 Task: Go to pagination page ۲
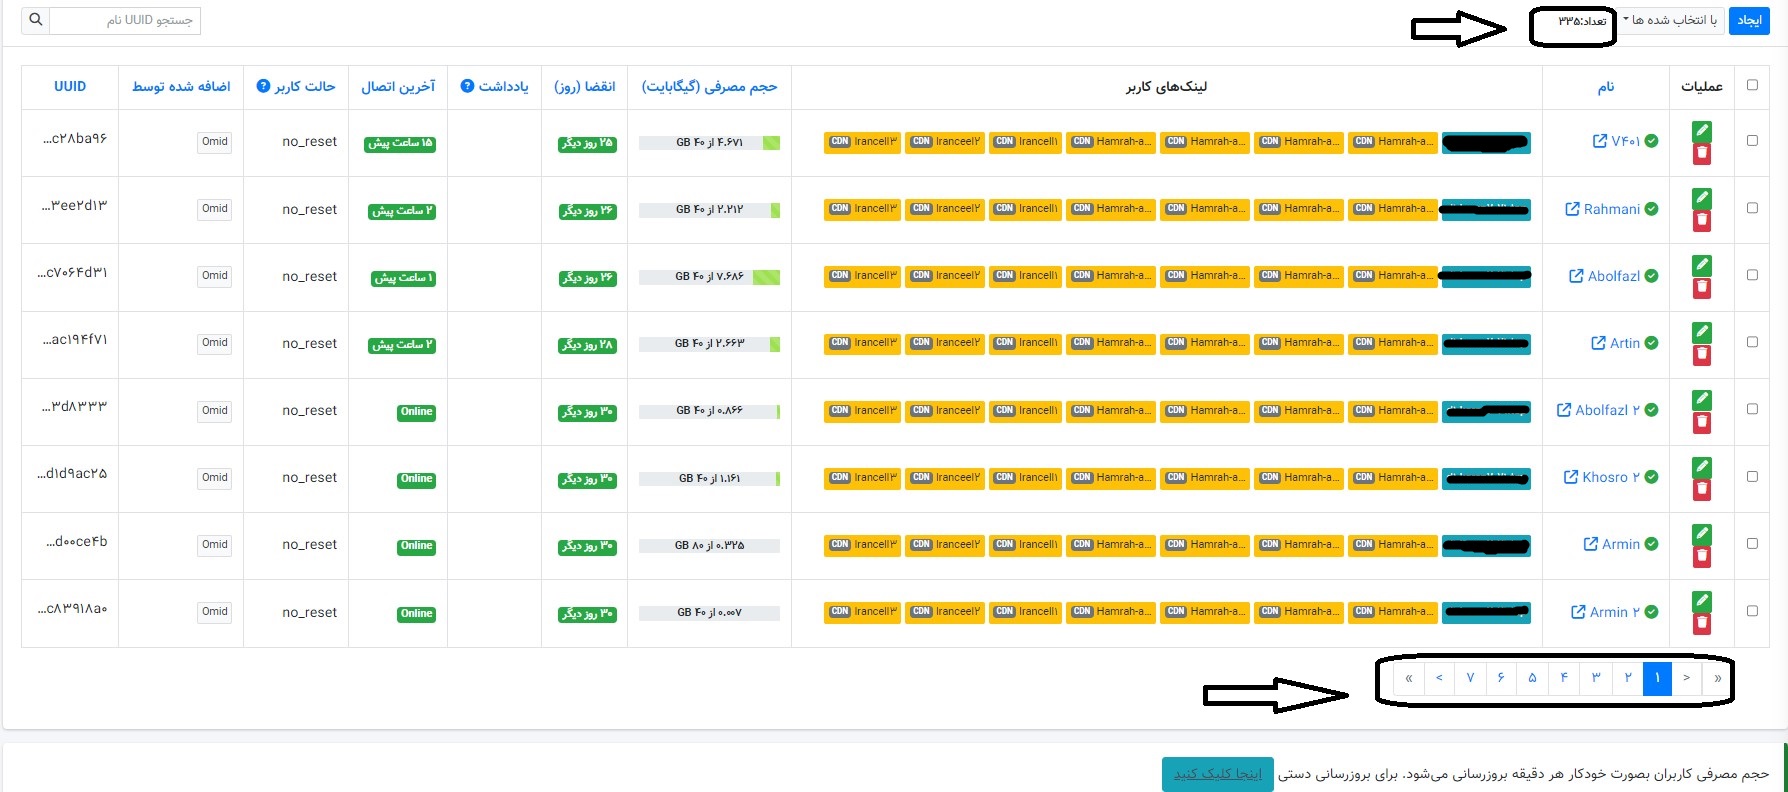[1627, 678]
